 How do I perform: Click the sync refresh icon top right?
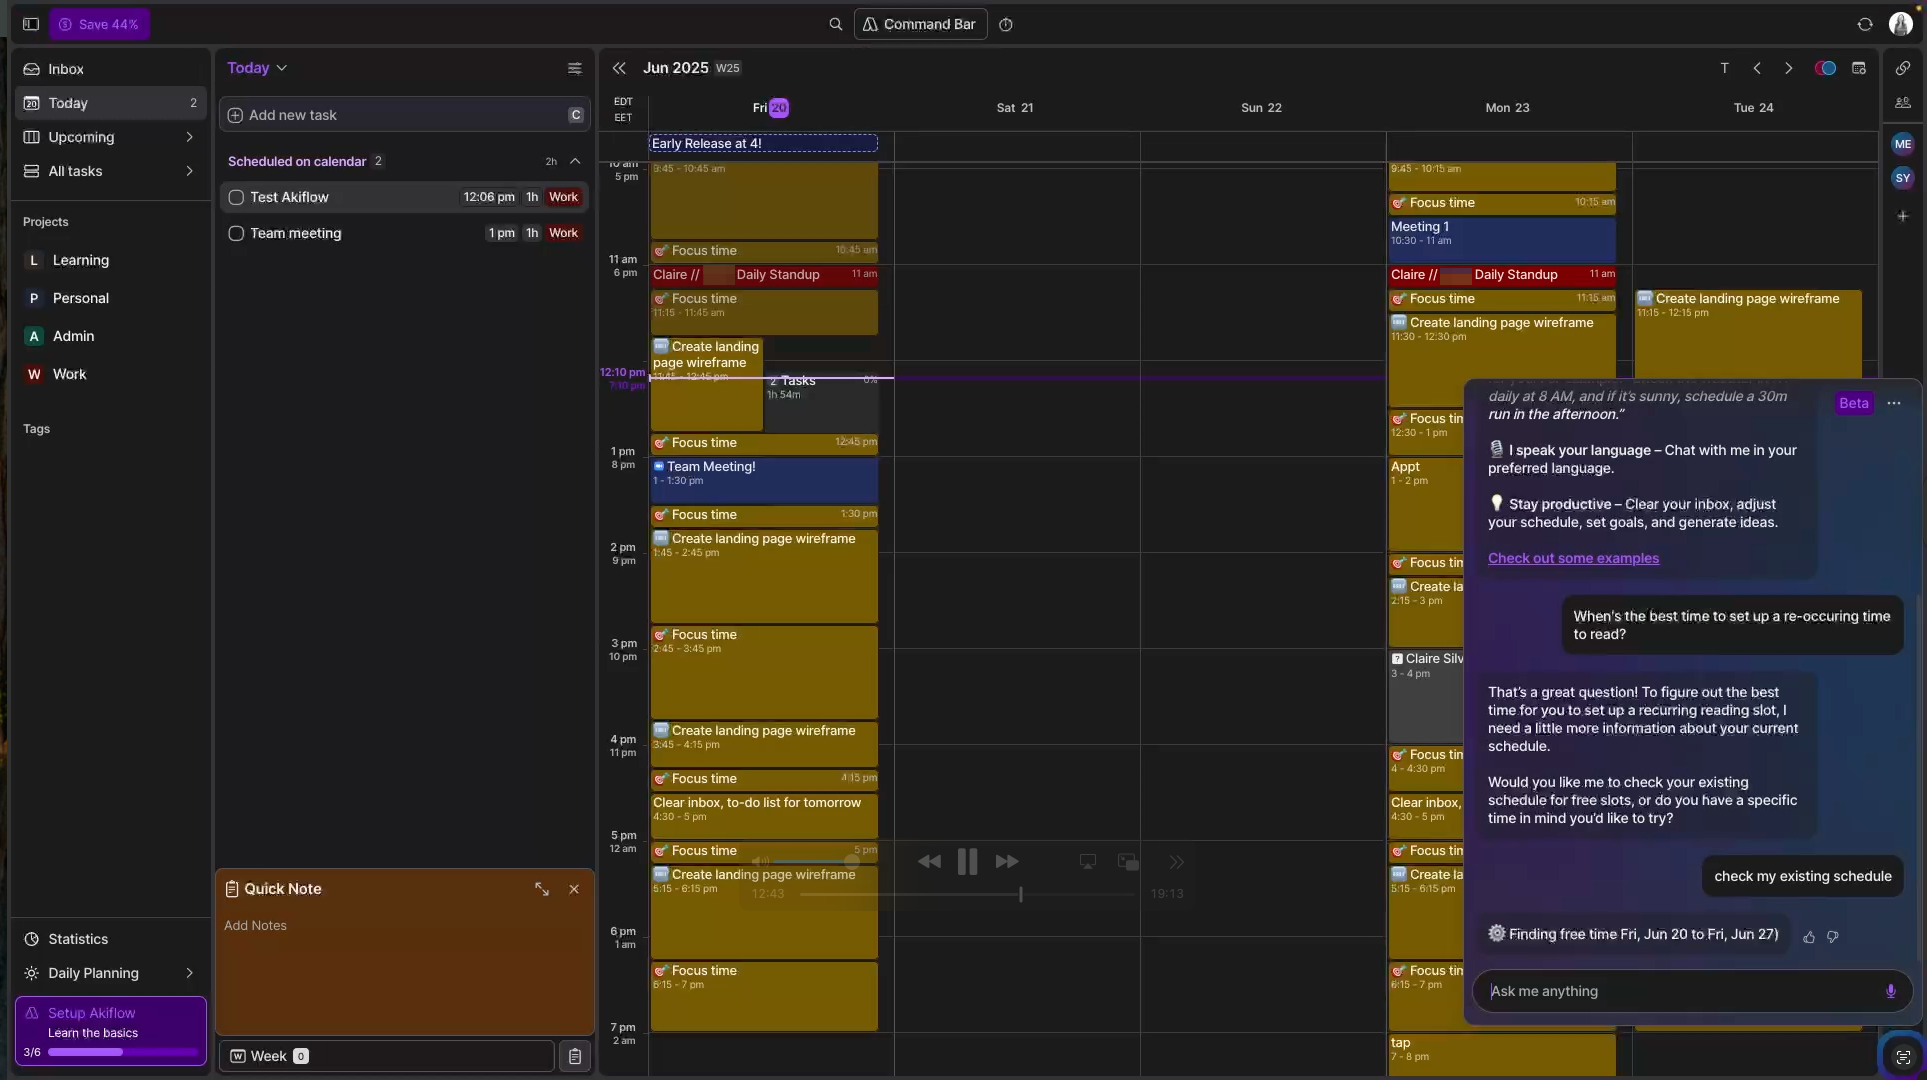(x=1865, y=23)
